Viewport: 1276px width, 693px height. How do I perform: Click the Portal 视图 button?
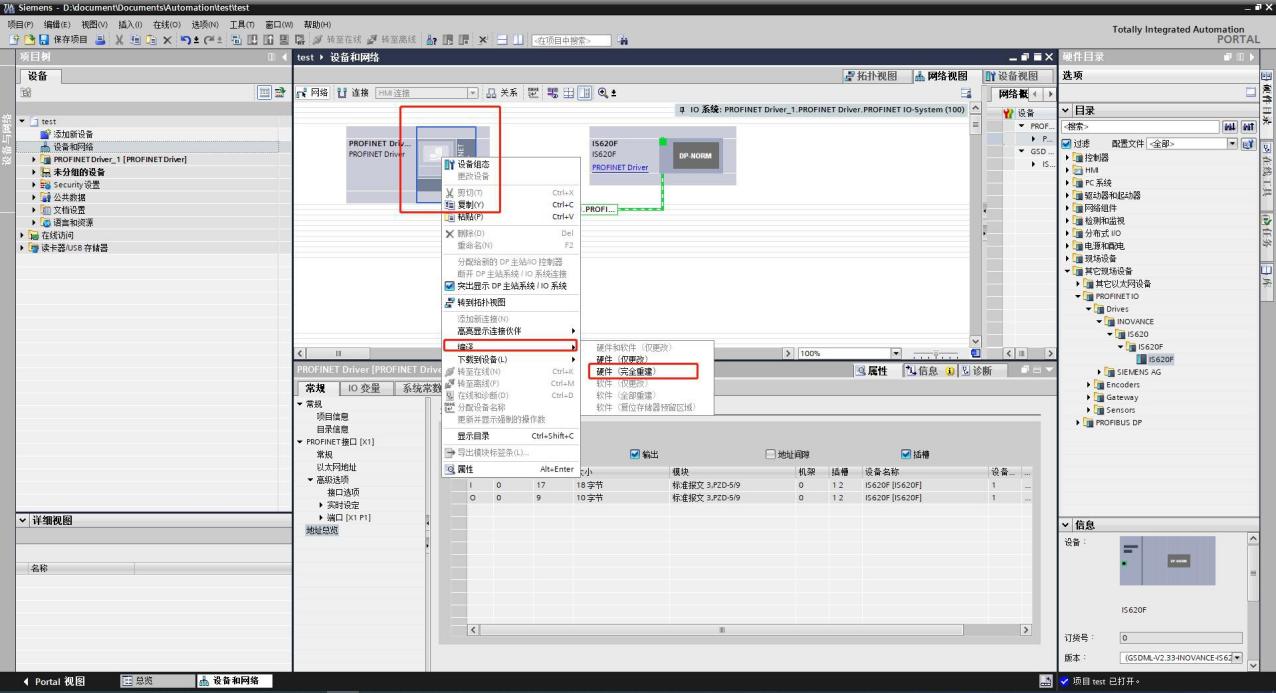[x=54, y=682]
